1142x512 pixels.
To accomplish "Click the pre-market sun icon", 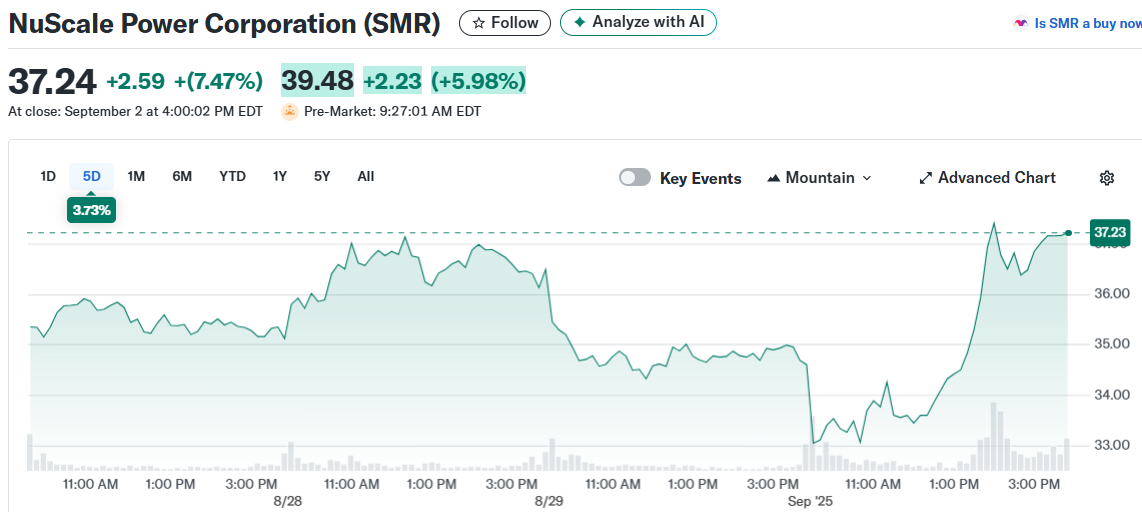I will (x=290, y=111).
